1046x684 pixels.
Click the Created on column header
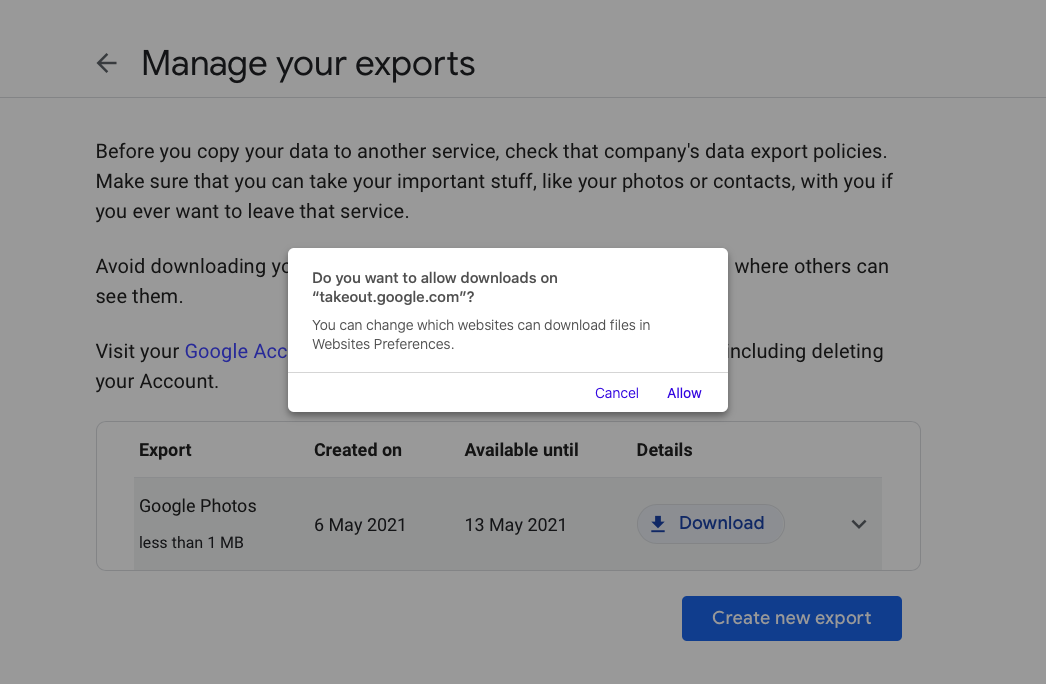coord(357,450)
